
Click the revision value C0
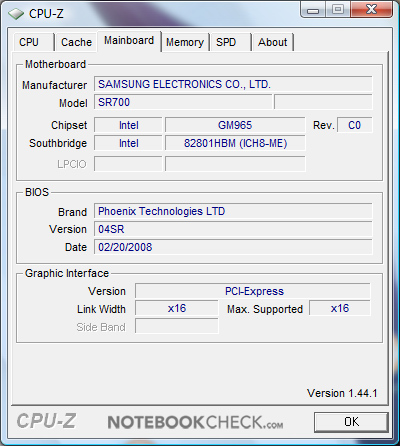(x=355, y=125)
